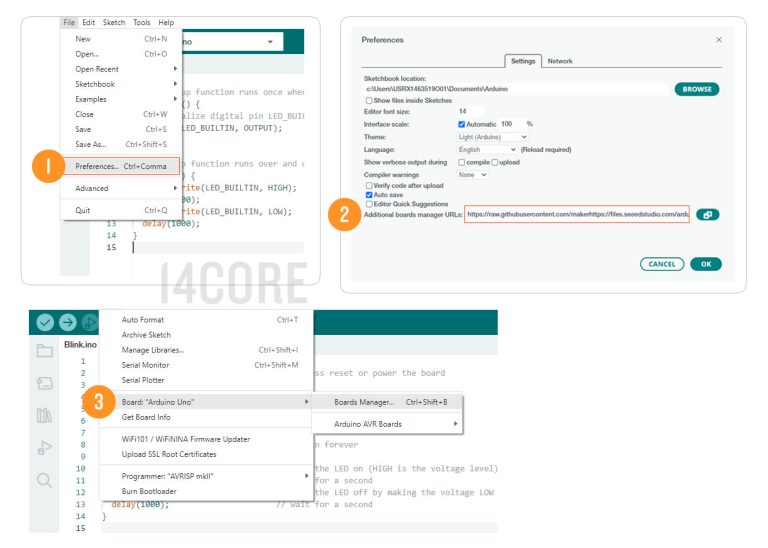Click the Upload arrow icon
The width and height of the screenshot is (768, 548).
pos(67,322)
